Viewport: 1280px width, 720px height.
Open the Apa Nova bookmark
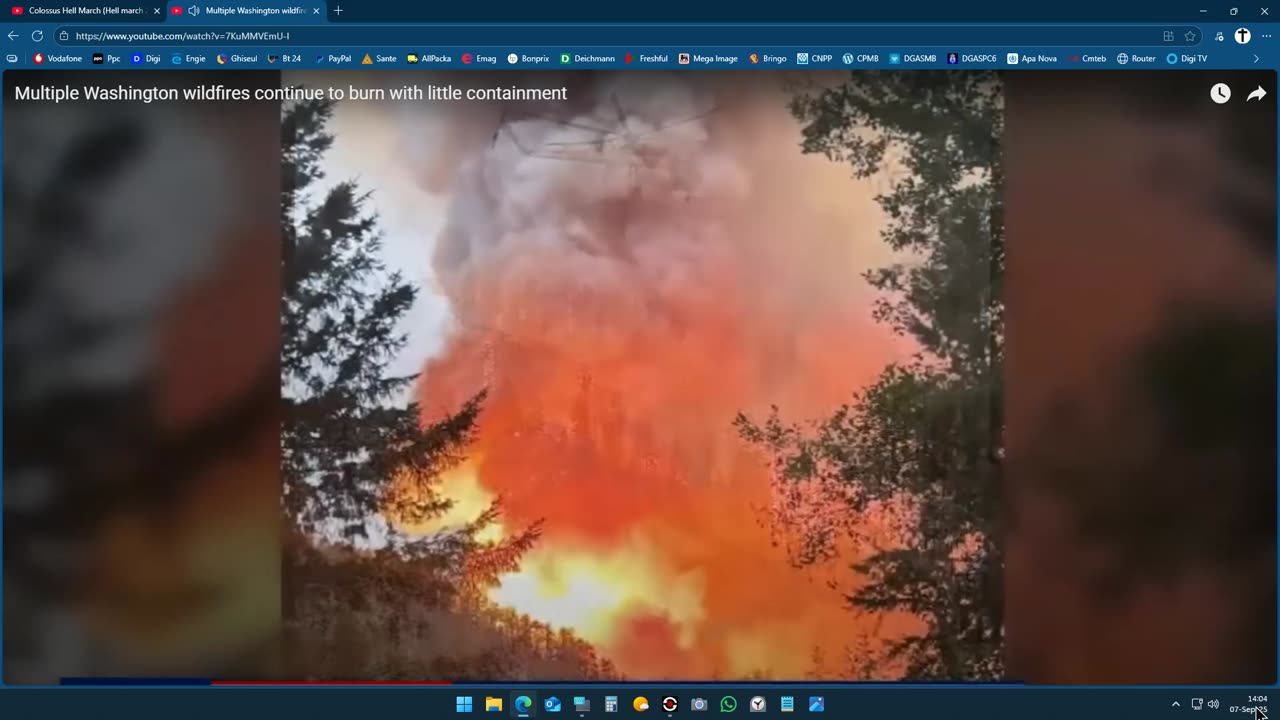coord(1032,59)
